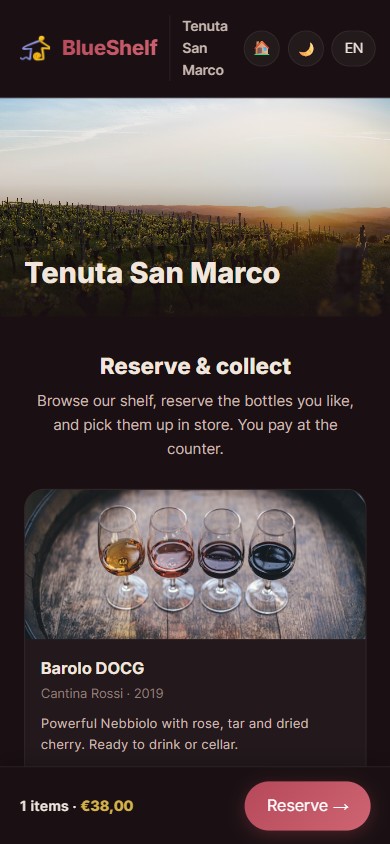Click the BlueShelf brand name
Image resolution: width=390 pixels, height=844 pixels.
point(110,48)
